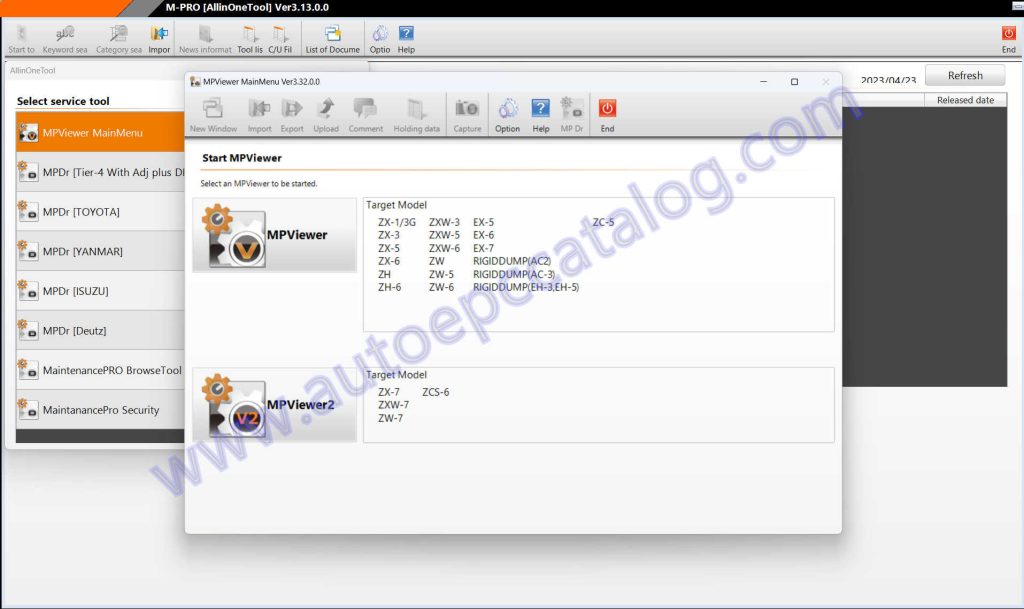Open List of Documents from the toolbar
1024x609 pixels.
(333, 38)
